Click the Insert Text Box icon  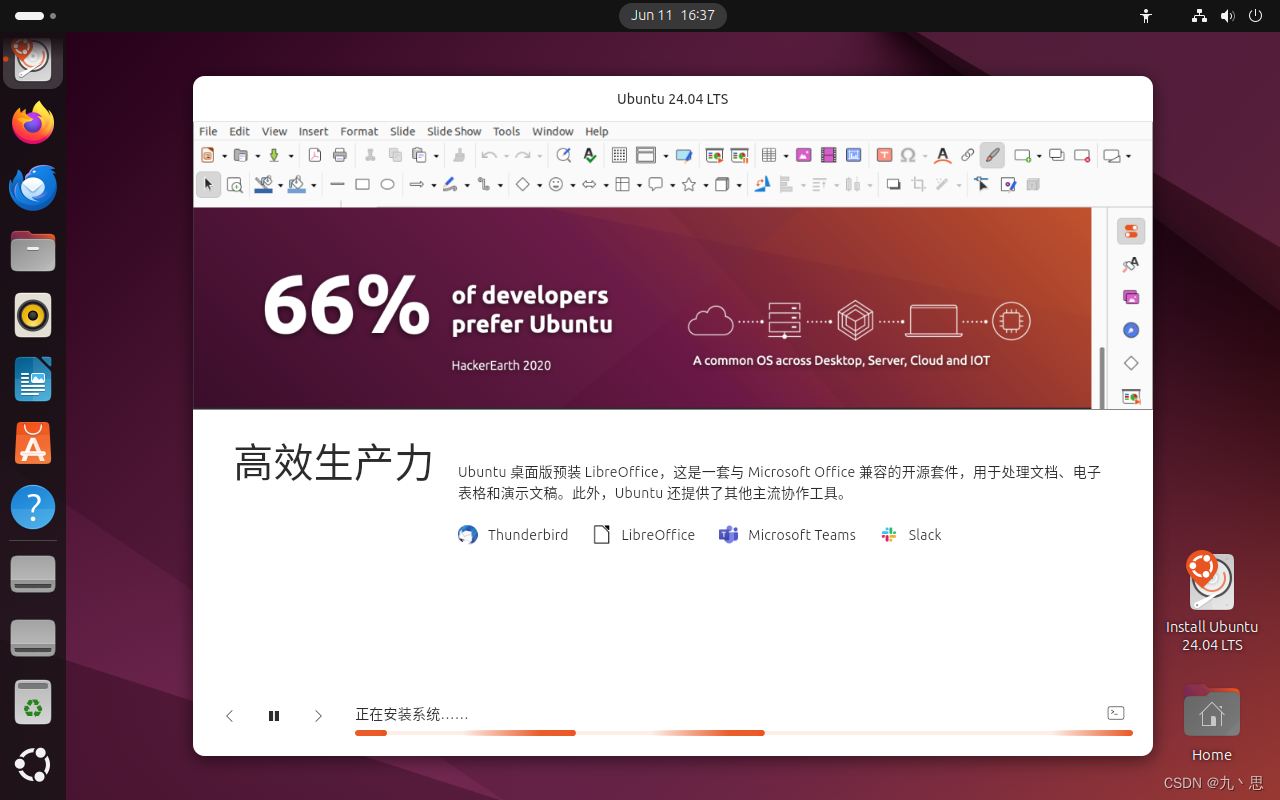coord(884,155)
